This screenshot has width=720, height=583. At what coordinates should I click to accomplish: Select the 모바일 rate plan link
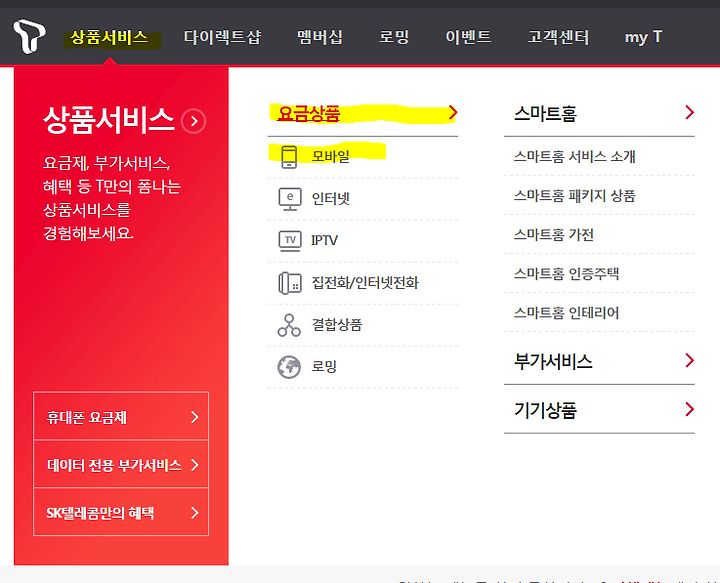331,157
